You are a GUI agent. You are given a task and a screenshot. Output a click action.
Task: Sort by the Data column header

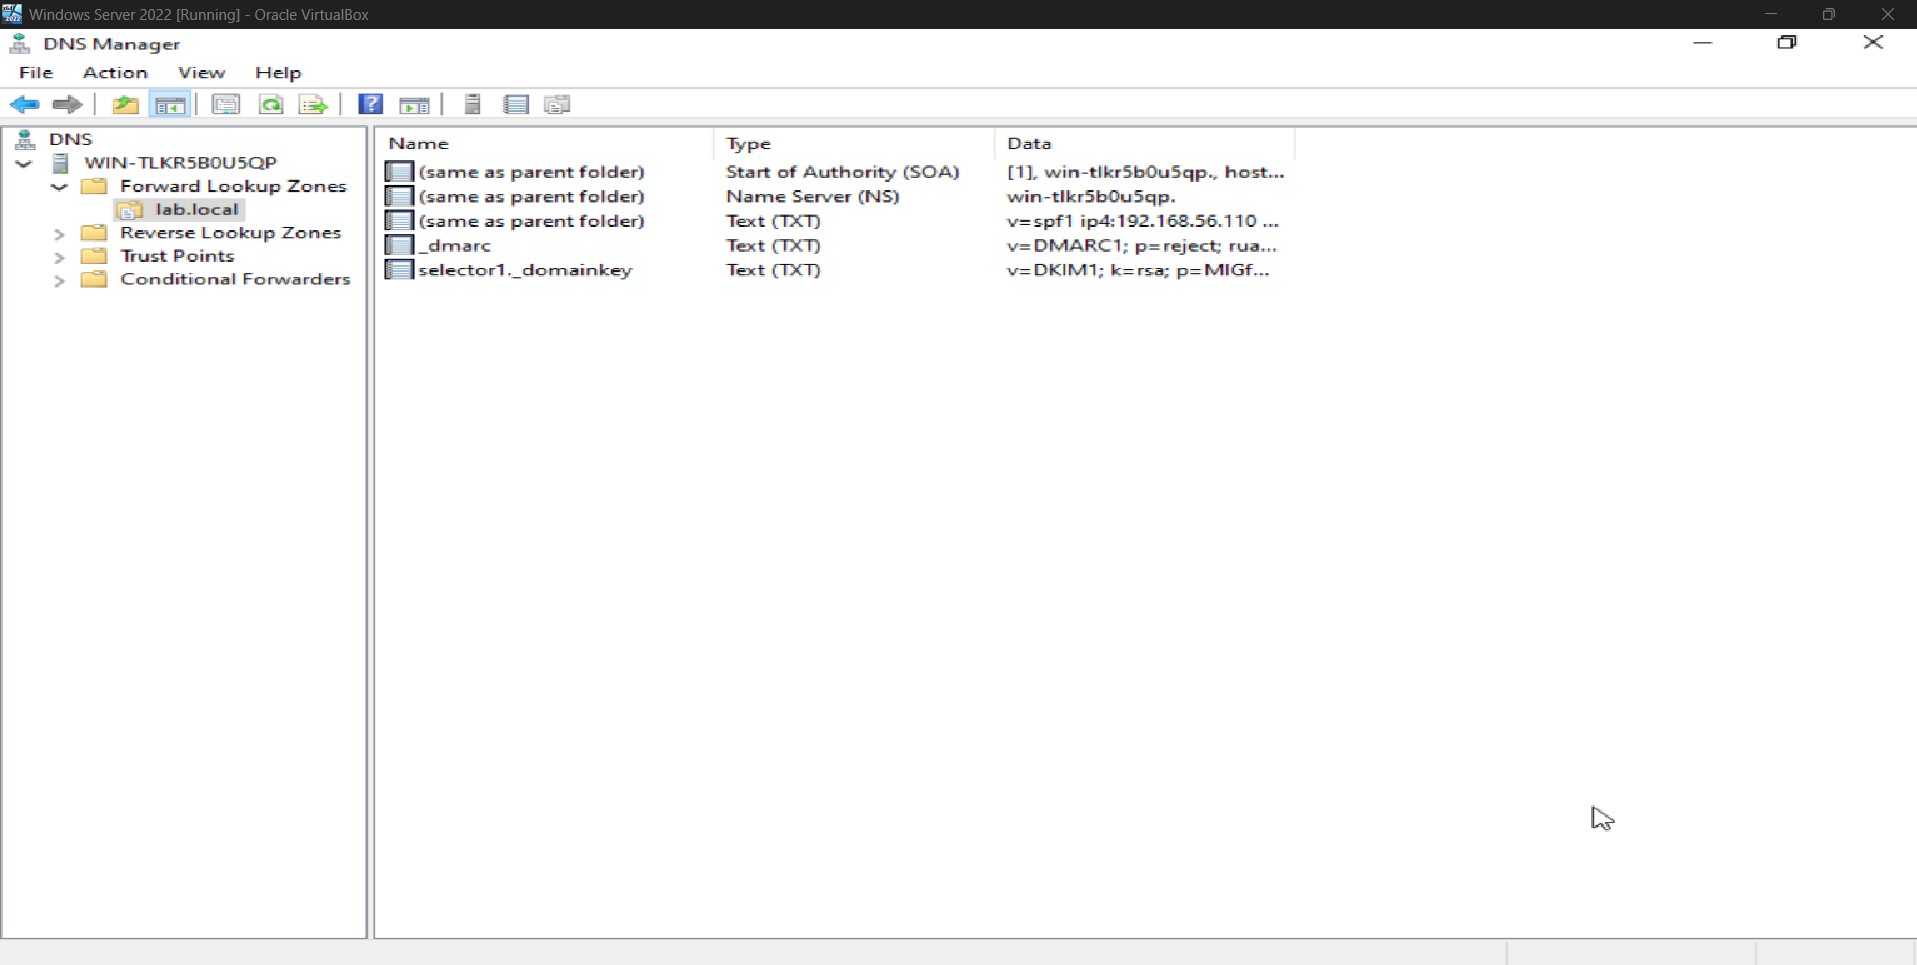(x=1145, y=143)
